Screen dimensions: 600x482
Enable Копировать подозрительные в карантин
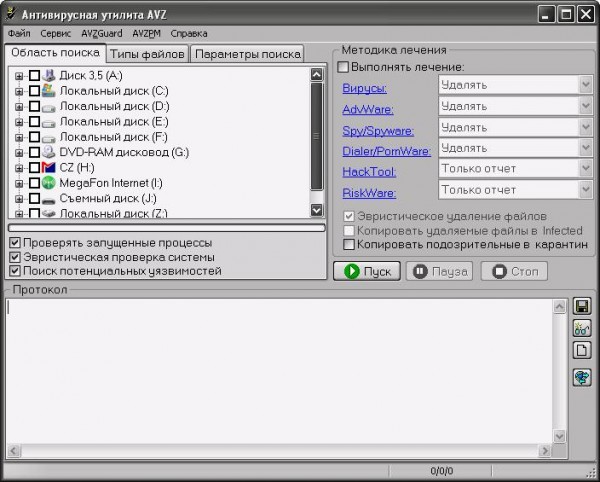[x=349, y=244]
